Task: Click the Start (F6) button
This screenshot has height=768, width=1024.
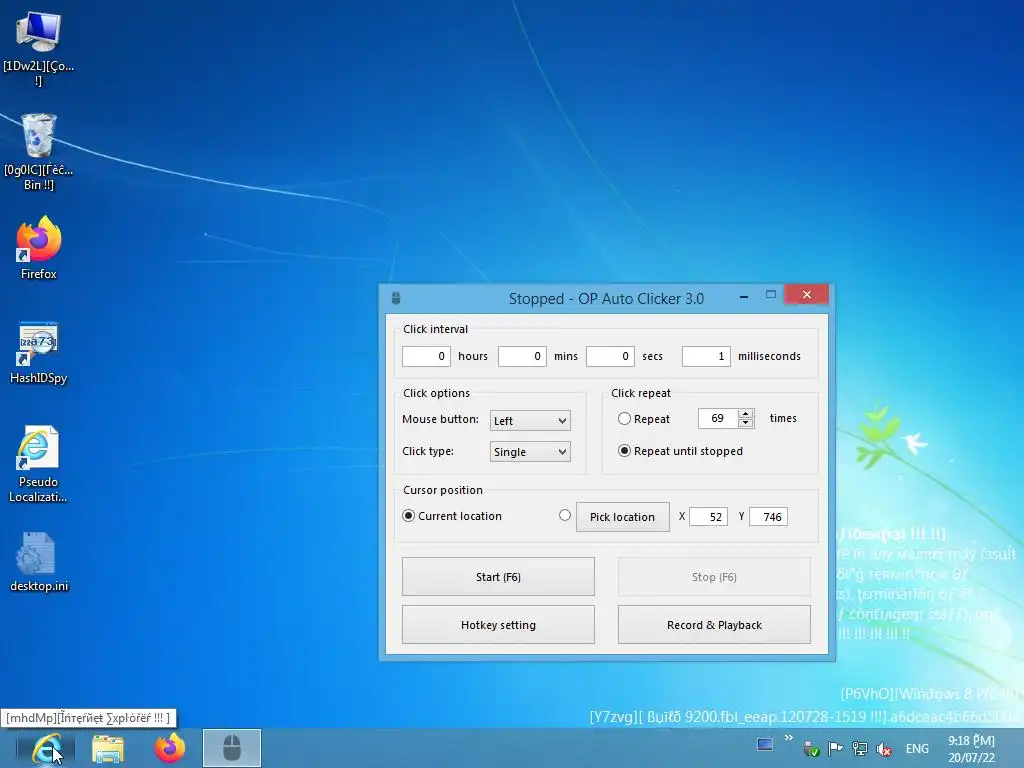Action: (x=498, y=577)
